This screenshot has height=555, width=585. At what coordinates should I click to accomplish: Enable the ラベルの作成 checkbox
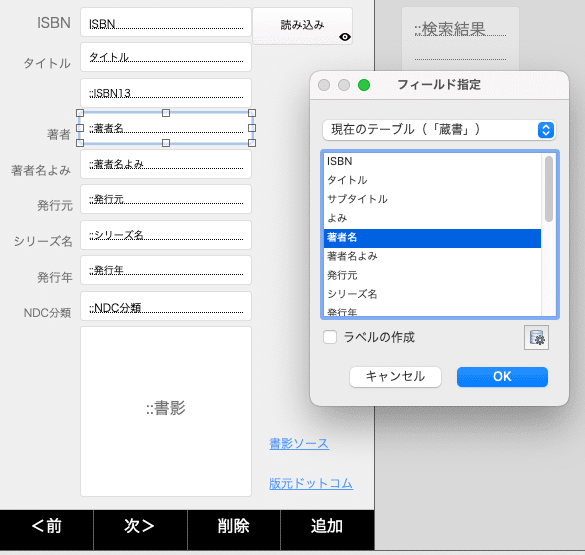330,337
